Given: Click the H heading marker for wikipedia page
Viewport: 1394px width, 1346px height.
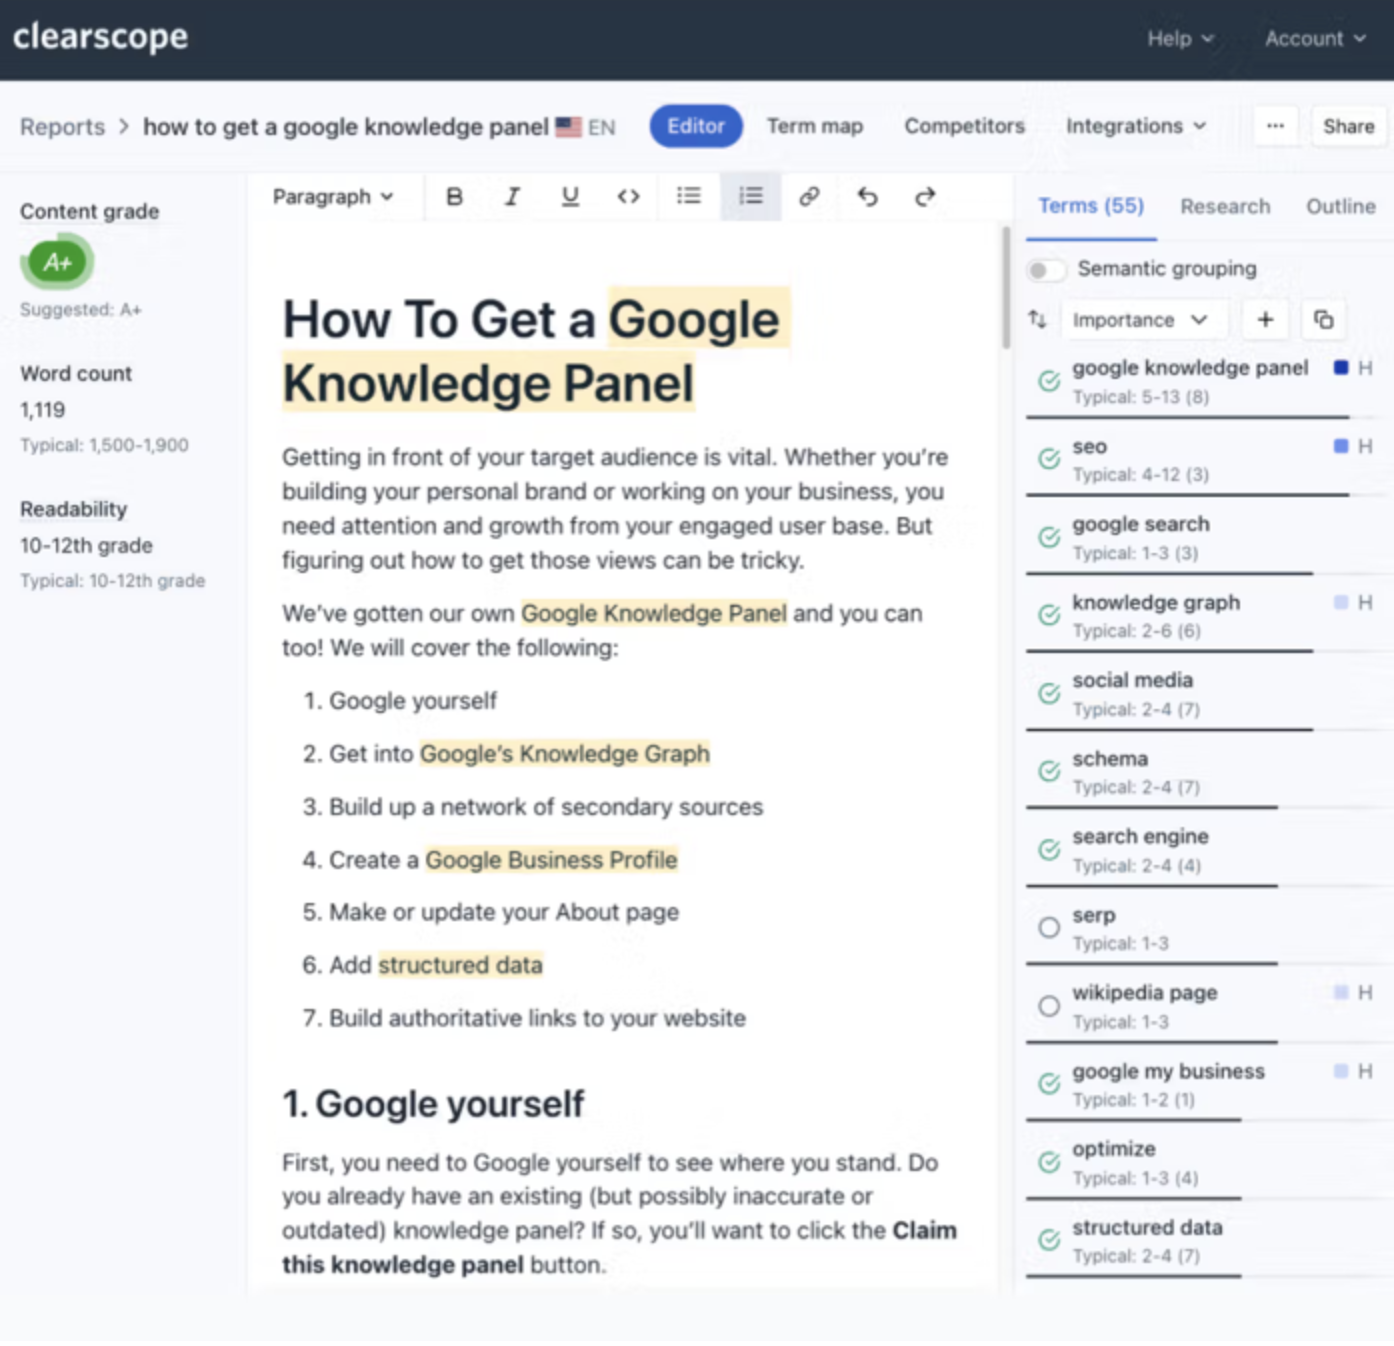Looking at the screenshot, I should (x=1365, y=992).
